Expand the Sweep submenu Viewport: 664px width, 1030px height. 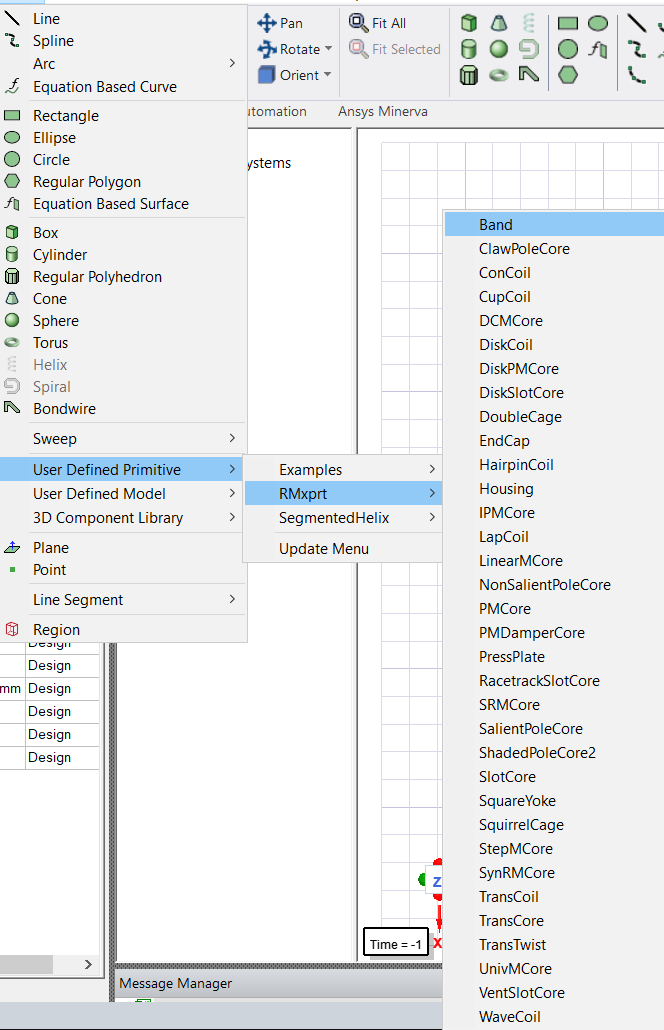click(232, 438)
